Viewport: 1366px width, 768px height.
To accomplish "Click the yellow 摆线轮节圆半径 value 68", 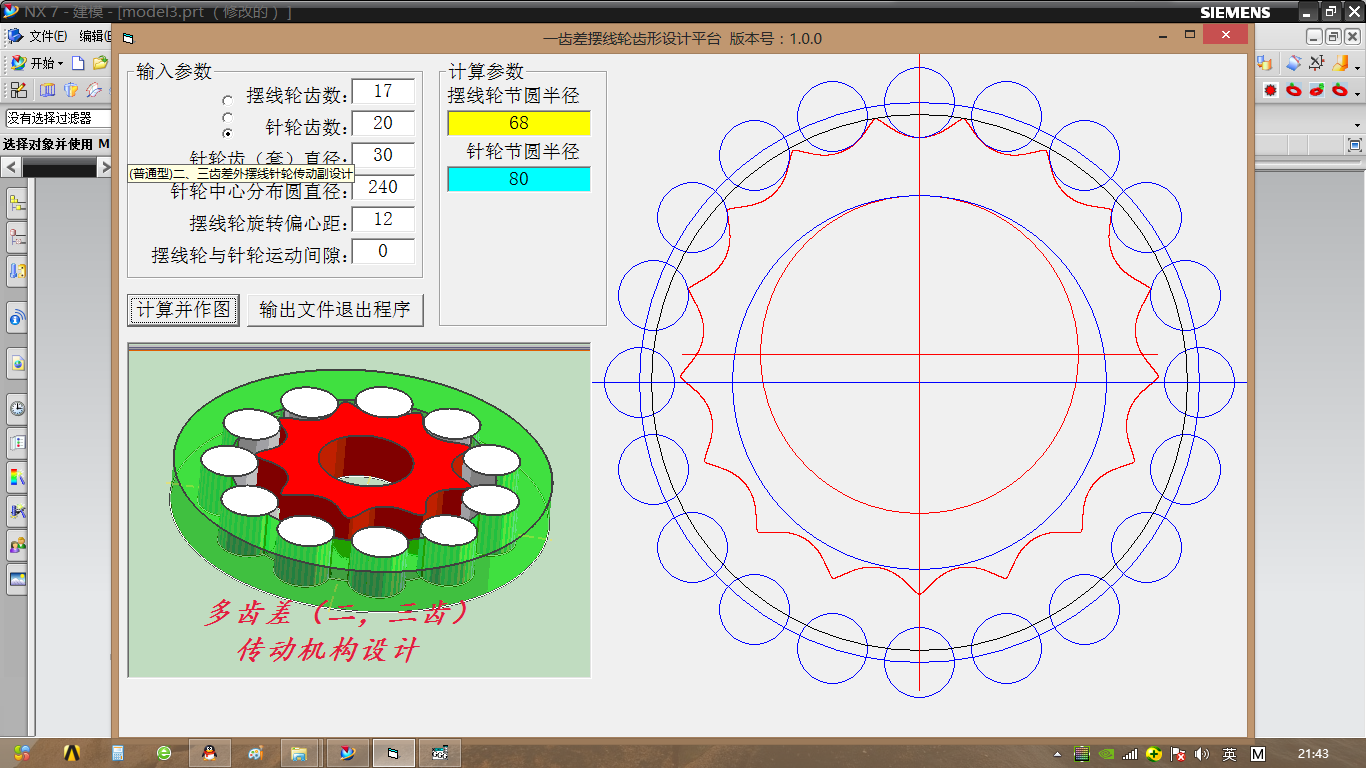I will point(519,123).
